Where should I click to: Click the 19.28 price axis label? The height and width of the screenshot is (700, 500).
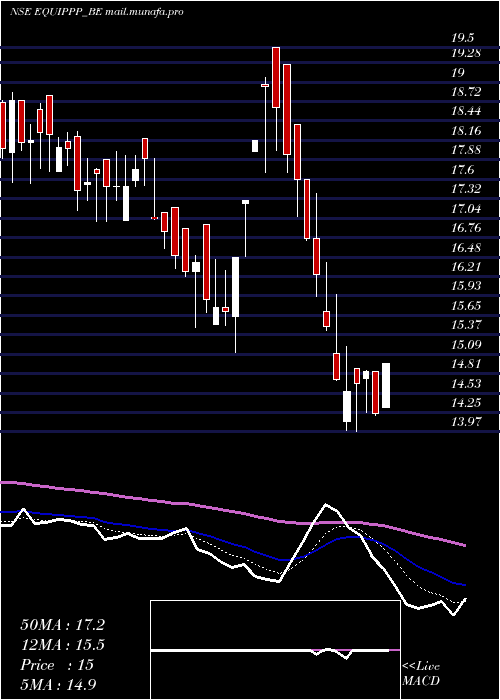point(466,53)
